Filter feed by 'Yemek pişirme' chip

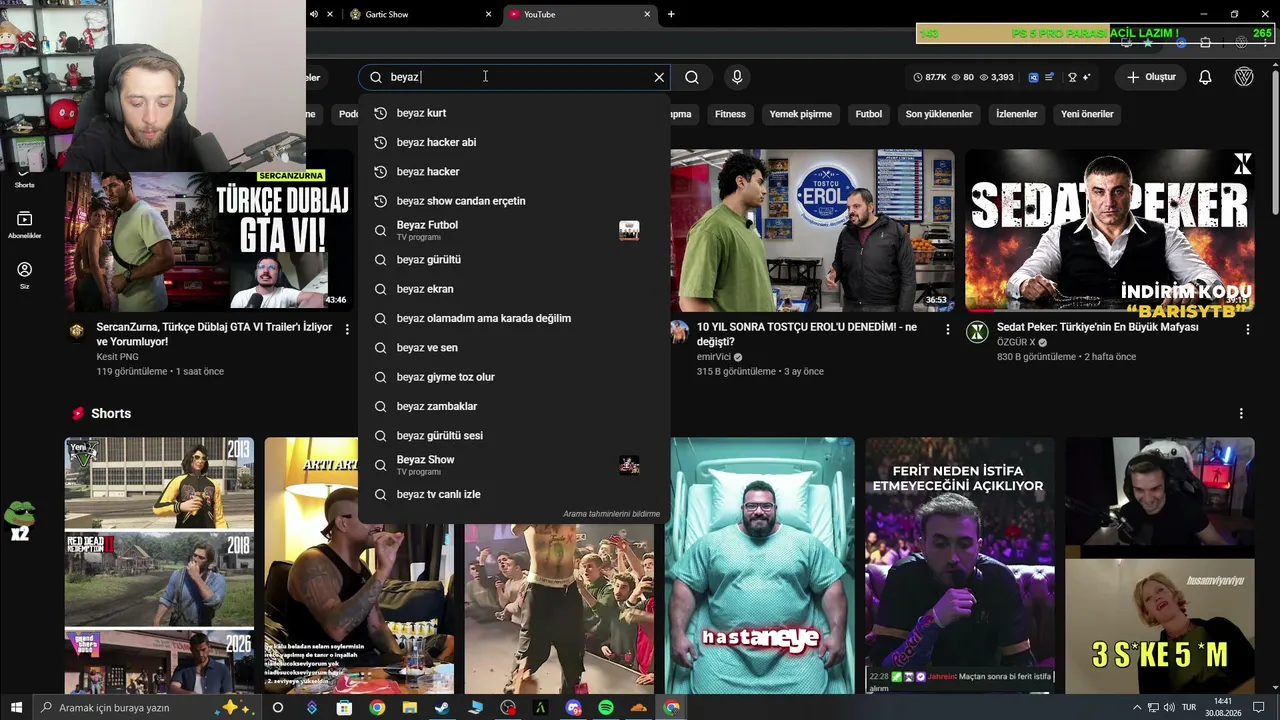(x=800, y=114)
